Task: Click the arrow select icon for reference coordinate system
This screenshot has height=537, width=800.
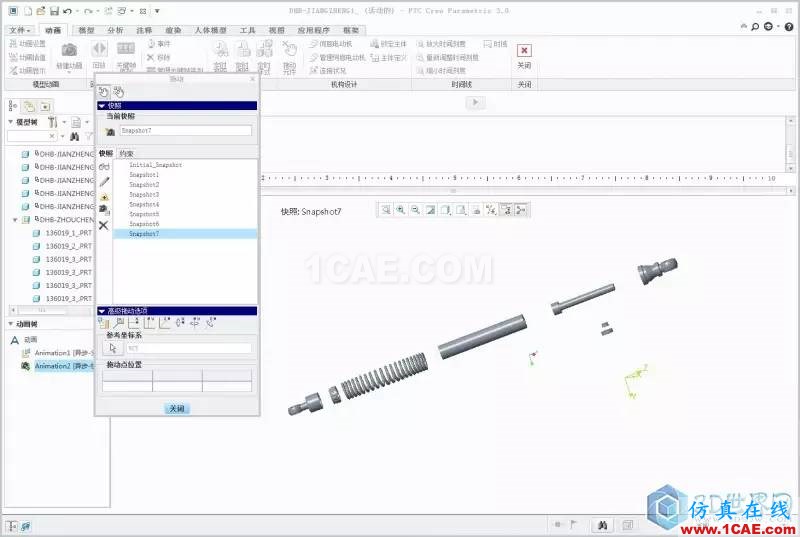Action: [x=113, y=348]
